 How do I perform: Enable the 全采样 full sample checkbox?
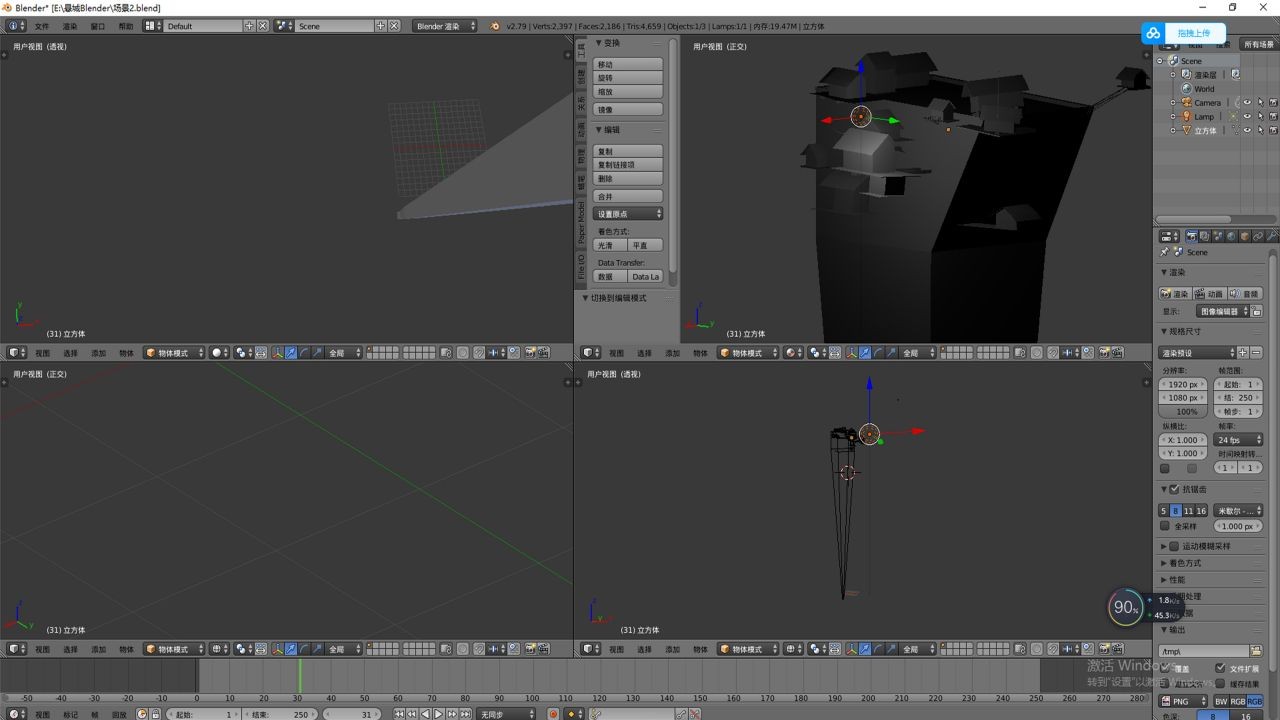click(1165, 526)
